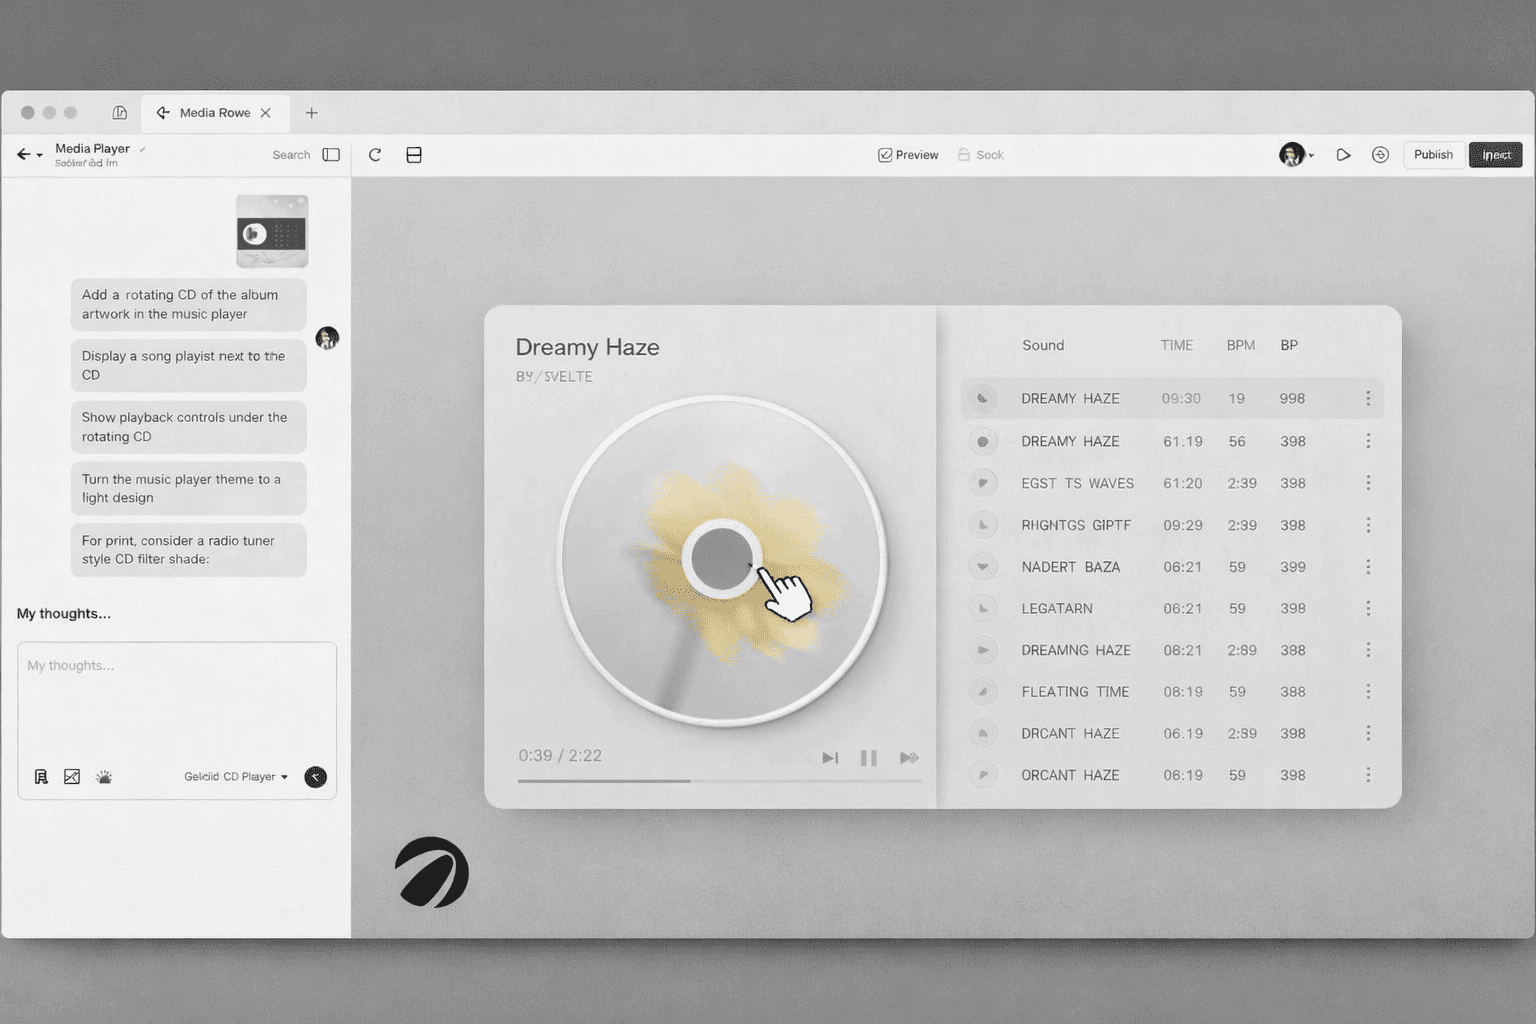Click the BPM column header
The height and width of the screenshot is (1024, 1536).
pyautogui.click(x=1241, y=345)
